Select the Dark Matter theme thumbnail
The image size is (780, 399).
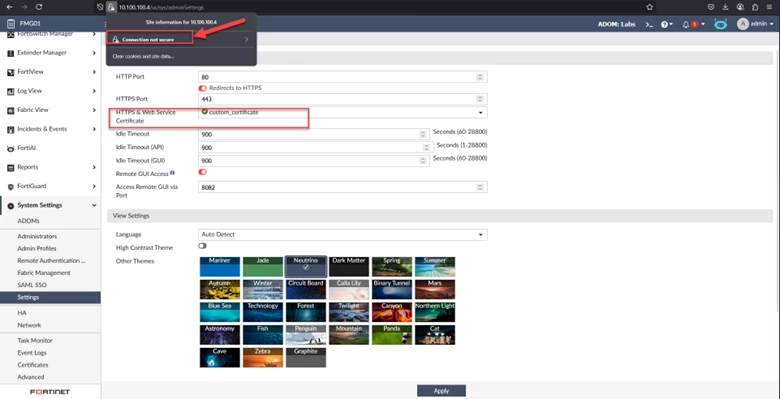[x=349, y=267]
